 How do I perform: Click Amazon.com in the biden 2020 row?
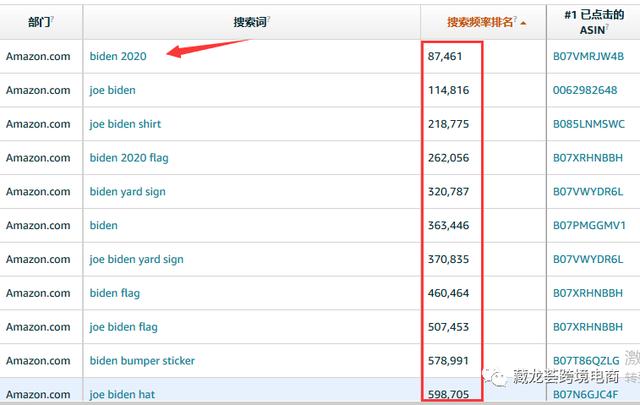38,56
